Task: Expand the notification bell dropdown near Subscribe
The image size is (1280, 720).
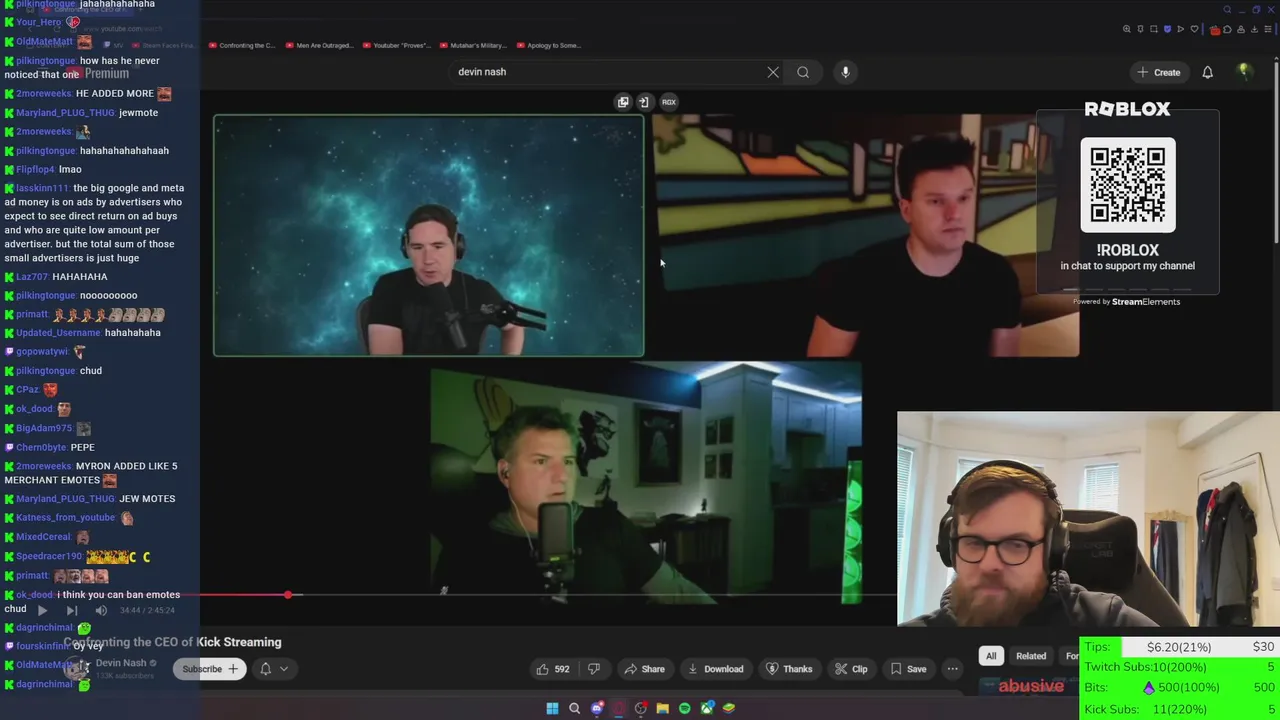Action: tap(273, 669)
